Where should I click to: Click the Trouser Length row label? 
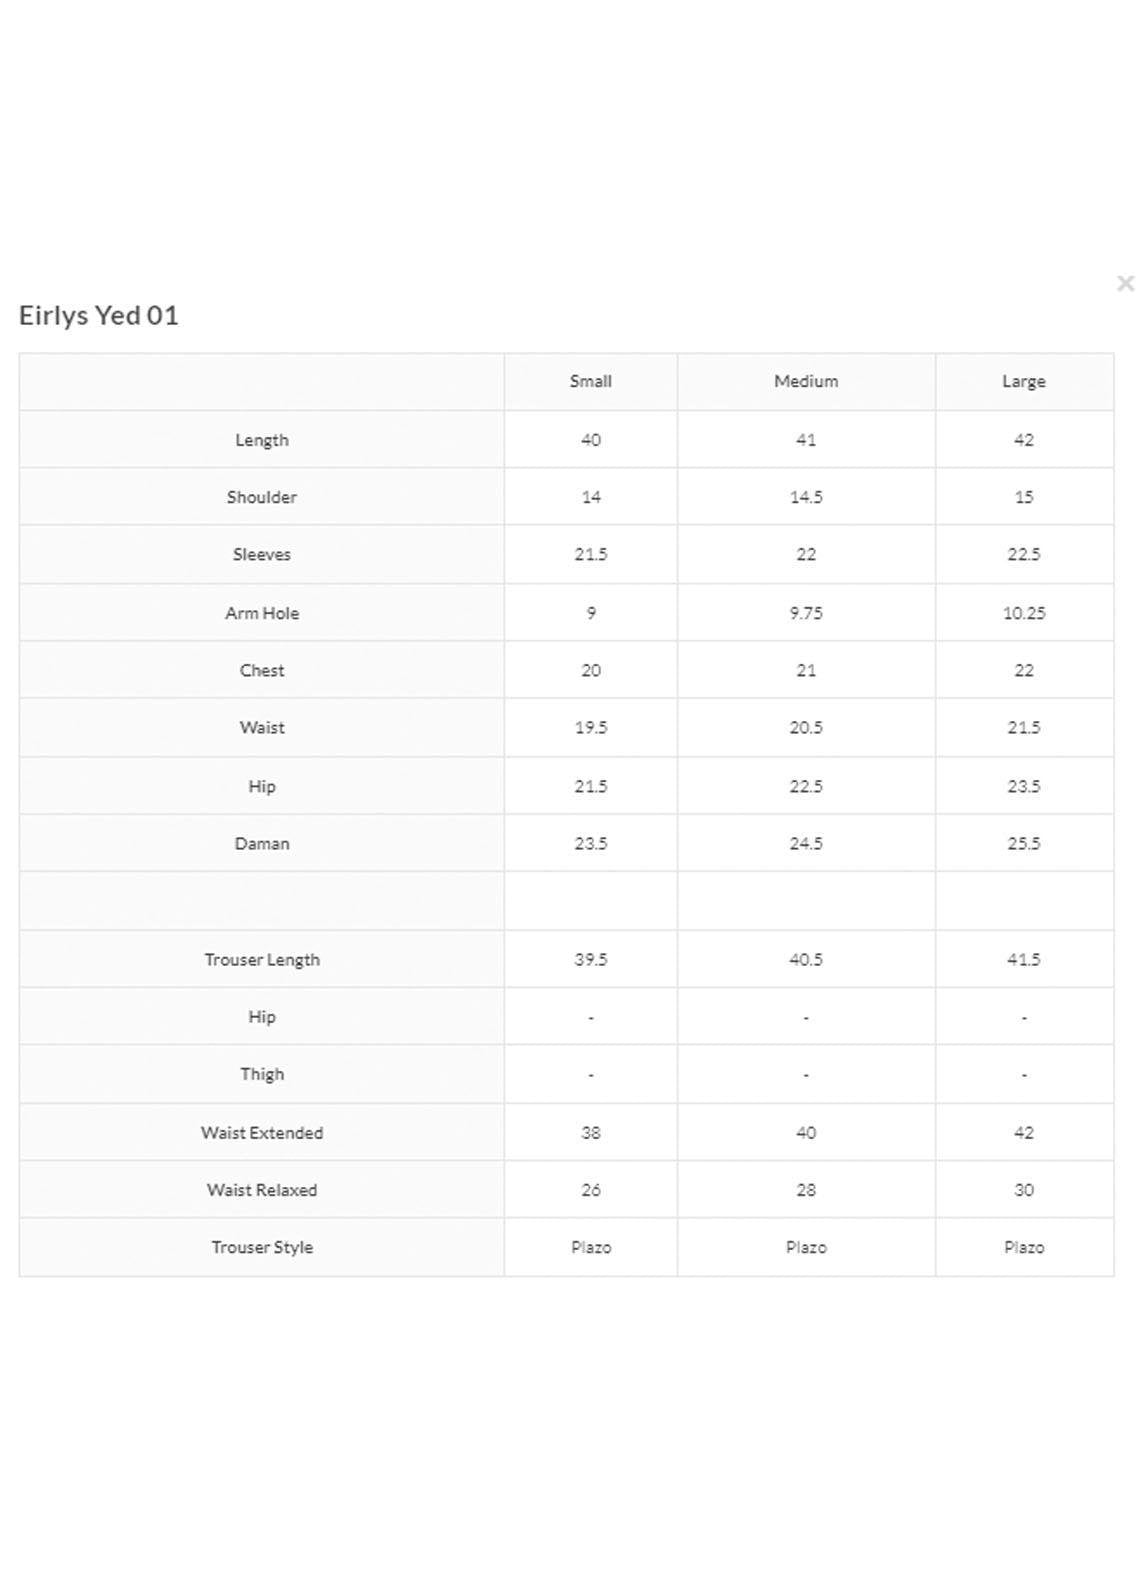tap(262, 959)
